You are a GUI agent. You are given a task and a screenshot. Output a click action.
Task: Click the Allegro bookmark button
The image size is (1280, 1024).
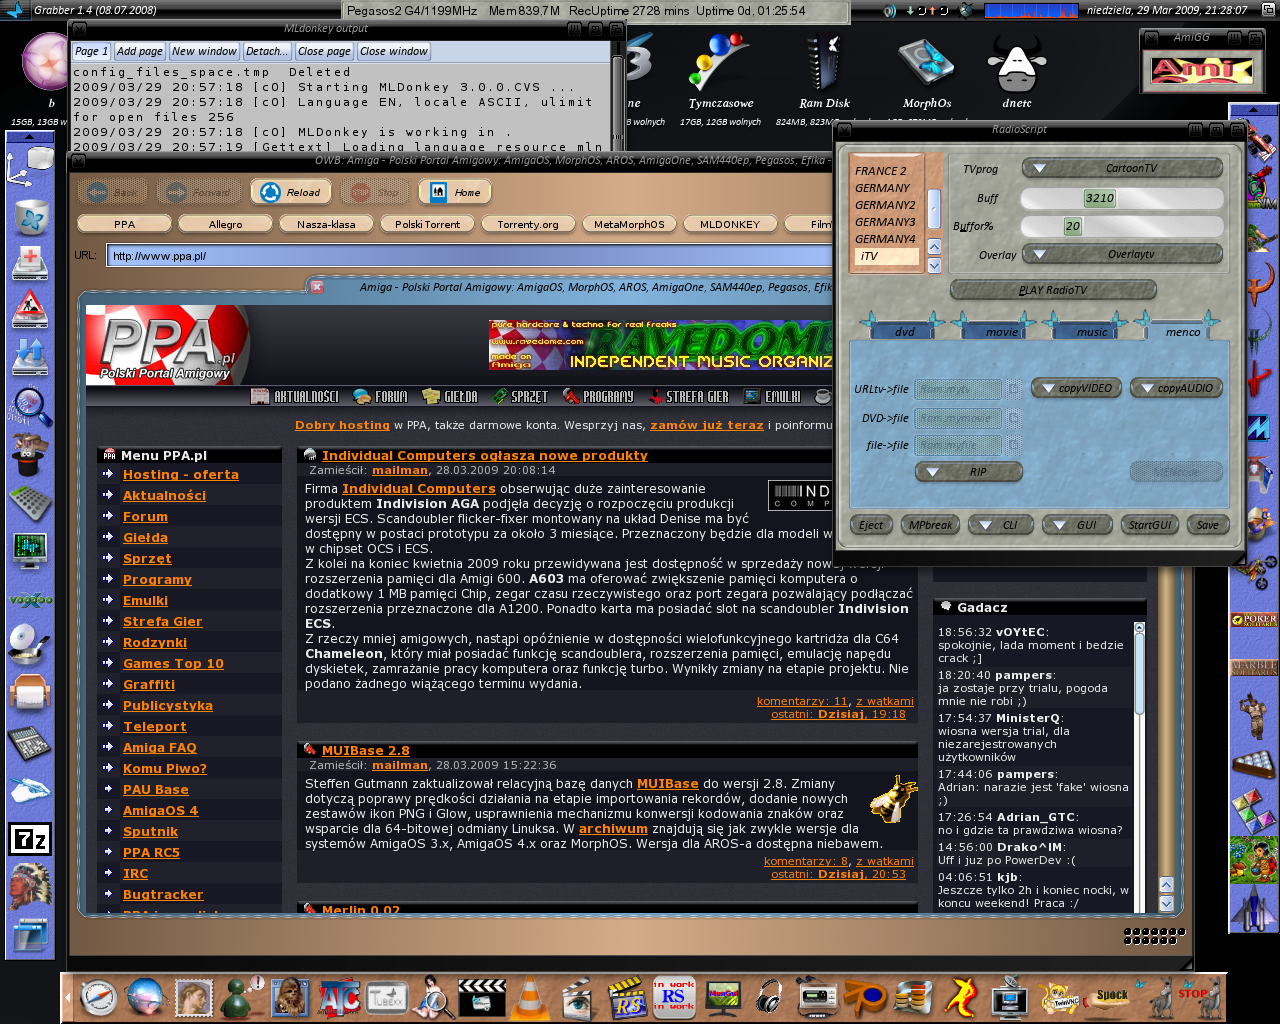[226, 224]
